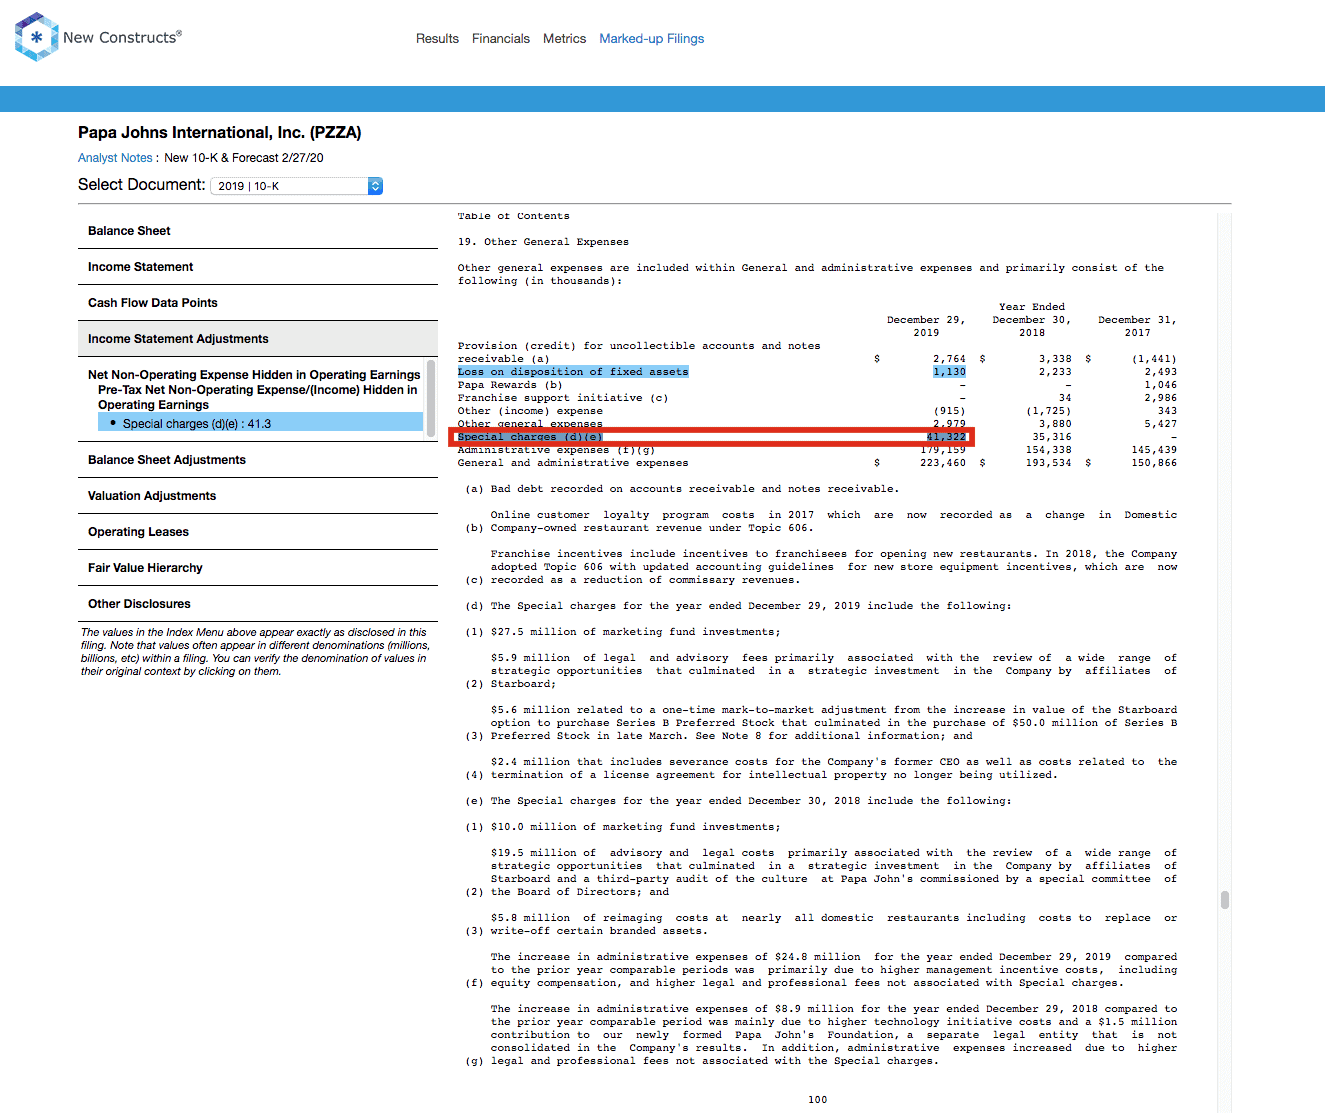Click the New Constructs snowflake logo
Viewport: 1325px width, 1120px height.
37,37
